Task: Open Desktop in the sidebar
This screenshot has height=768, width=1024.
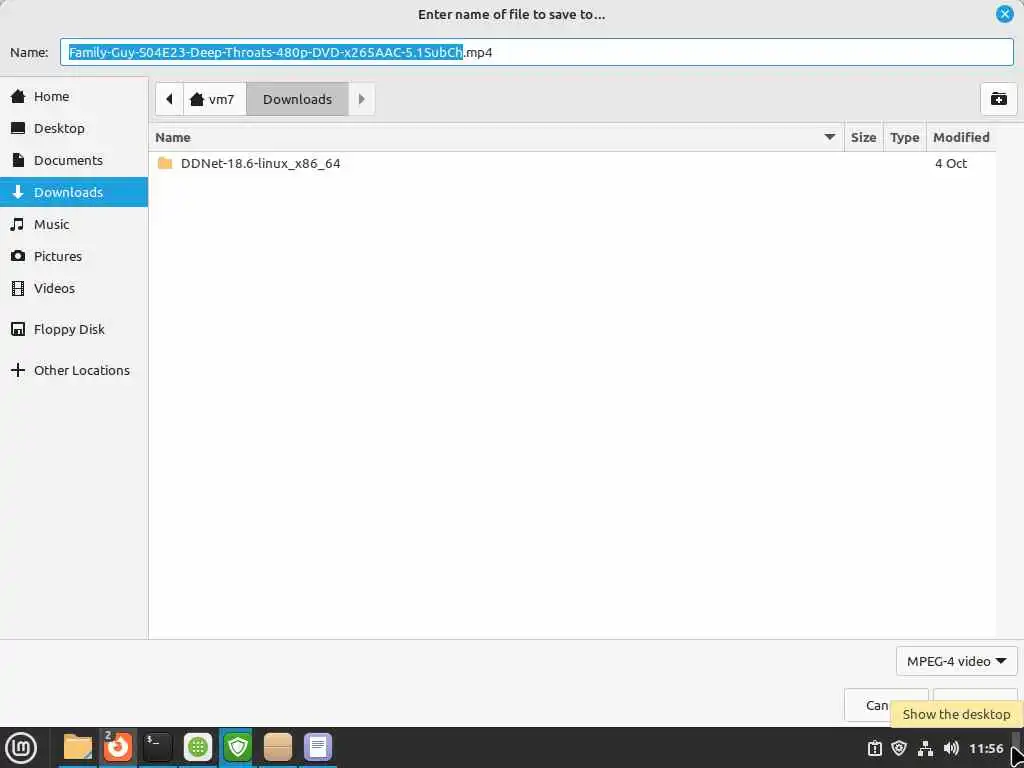Action: (74, 128)
